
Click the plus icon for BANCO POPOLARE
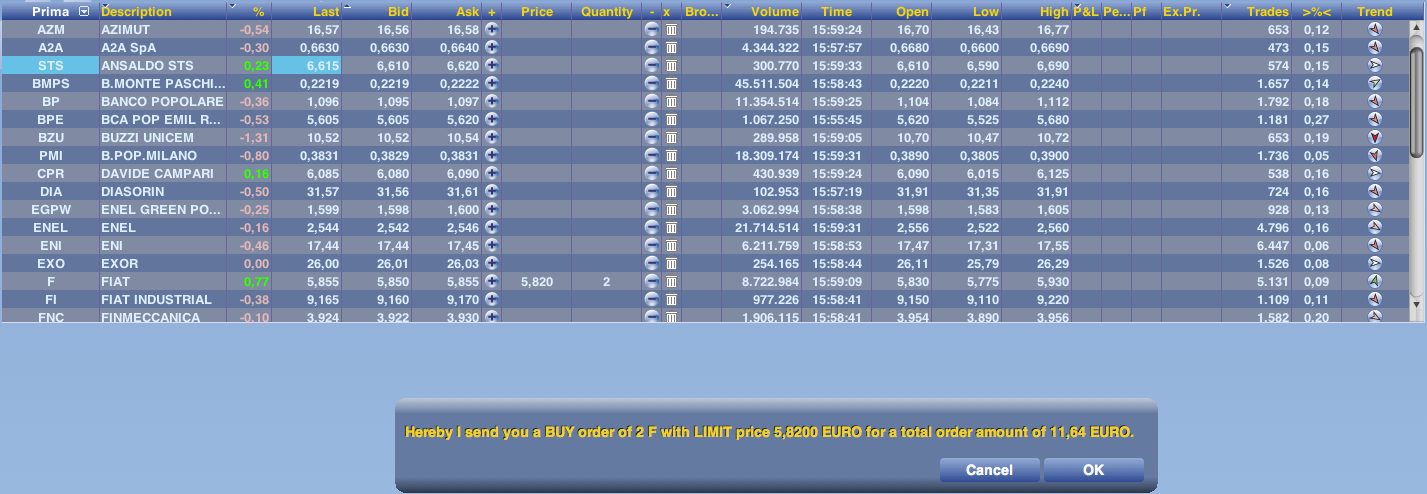click(x=492, y=102)
